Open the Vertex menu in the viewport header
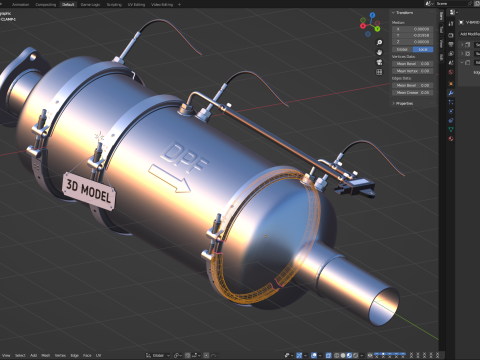The width and height of the screenshot is (480, 360). tap(60, 355)
